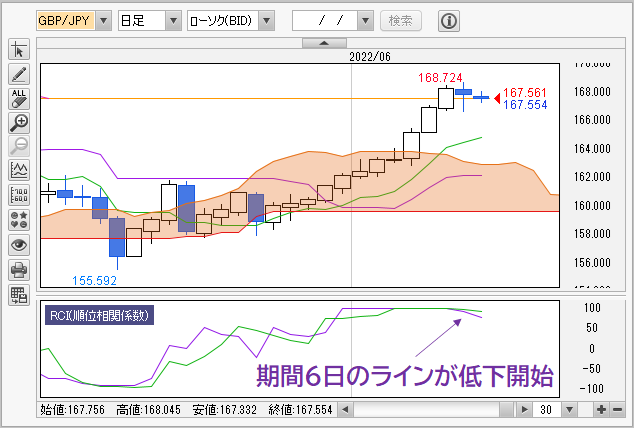Click the date input field
The height and width of the screenshot is (428, 634).
(325, 21)
